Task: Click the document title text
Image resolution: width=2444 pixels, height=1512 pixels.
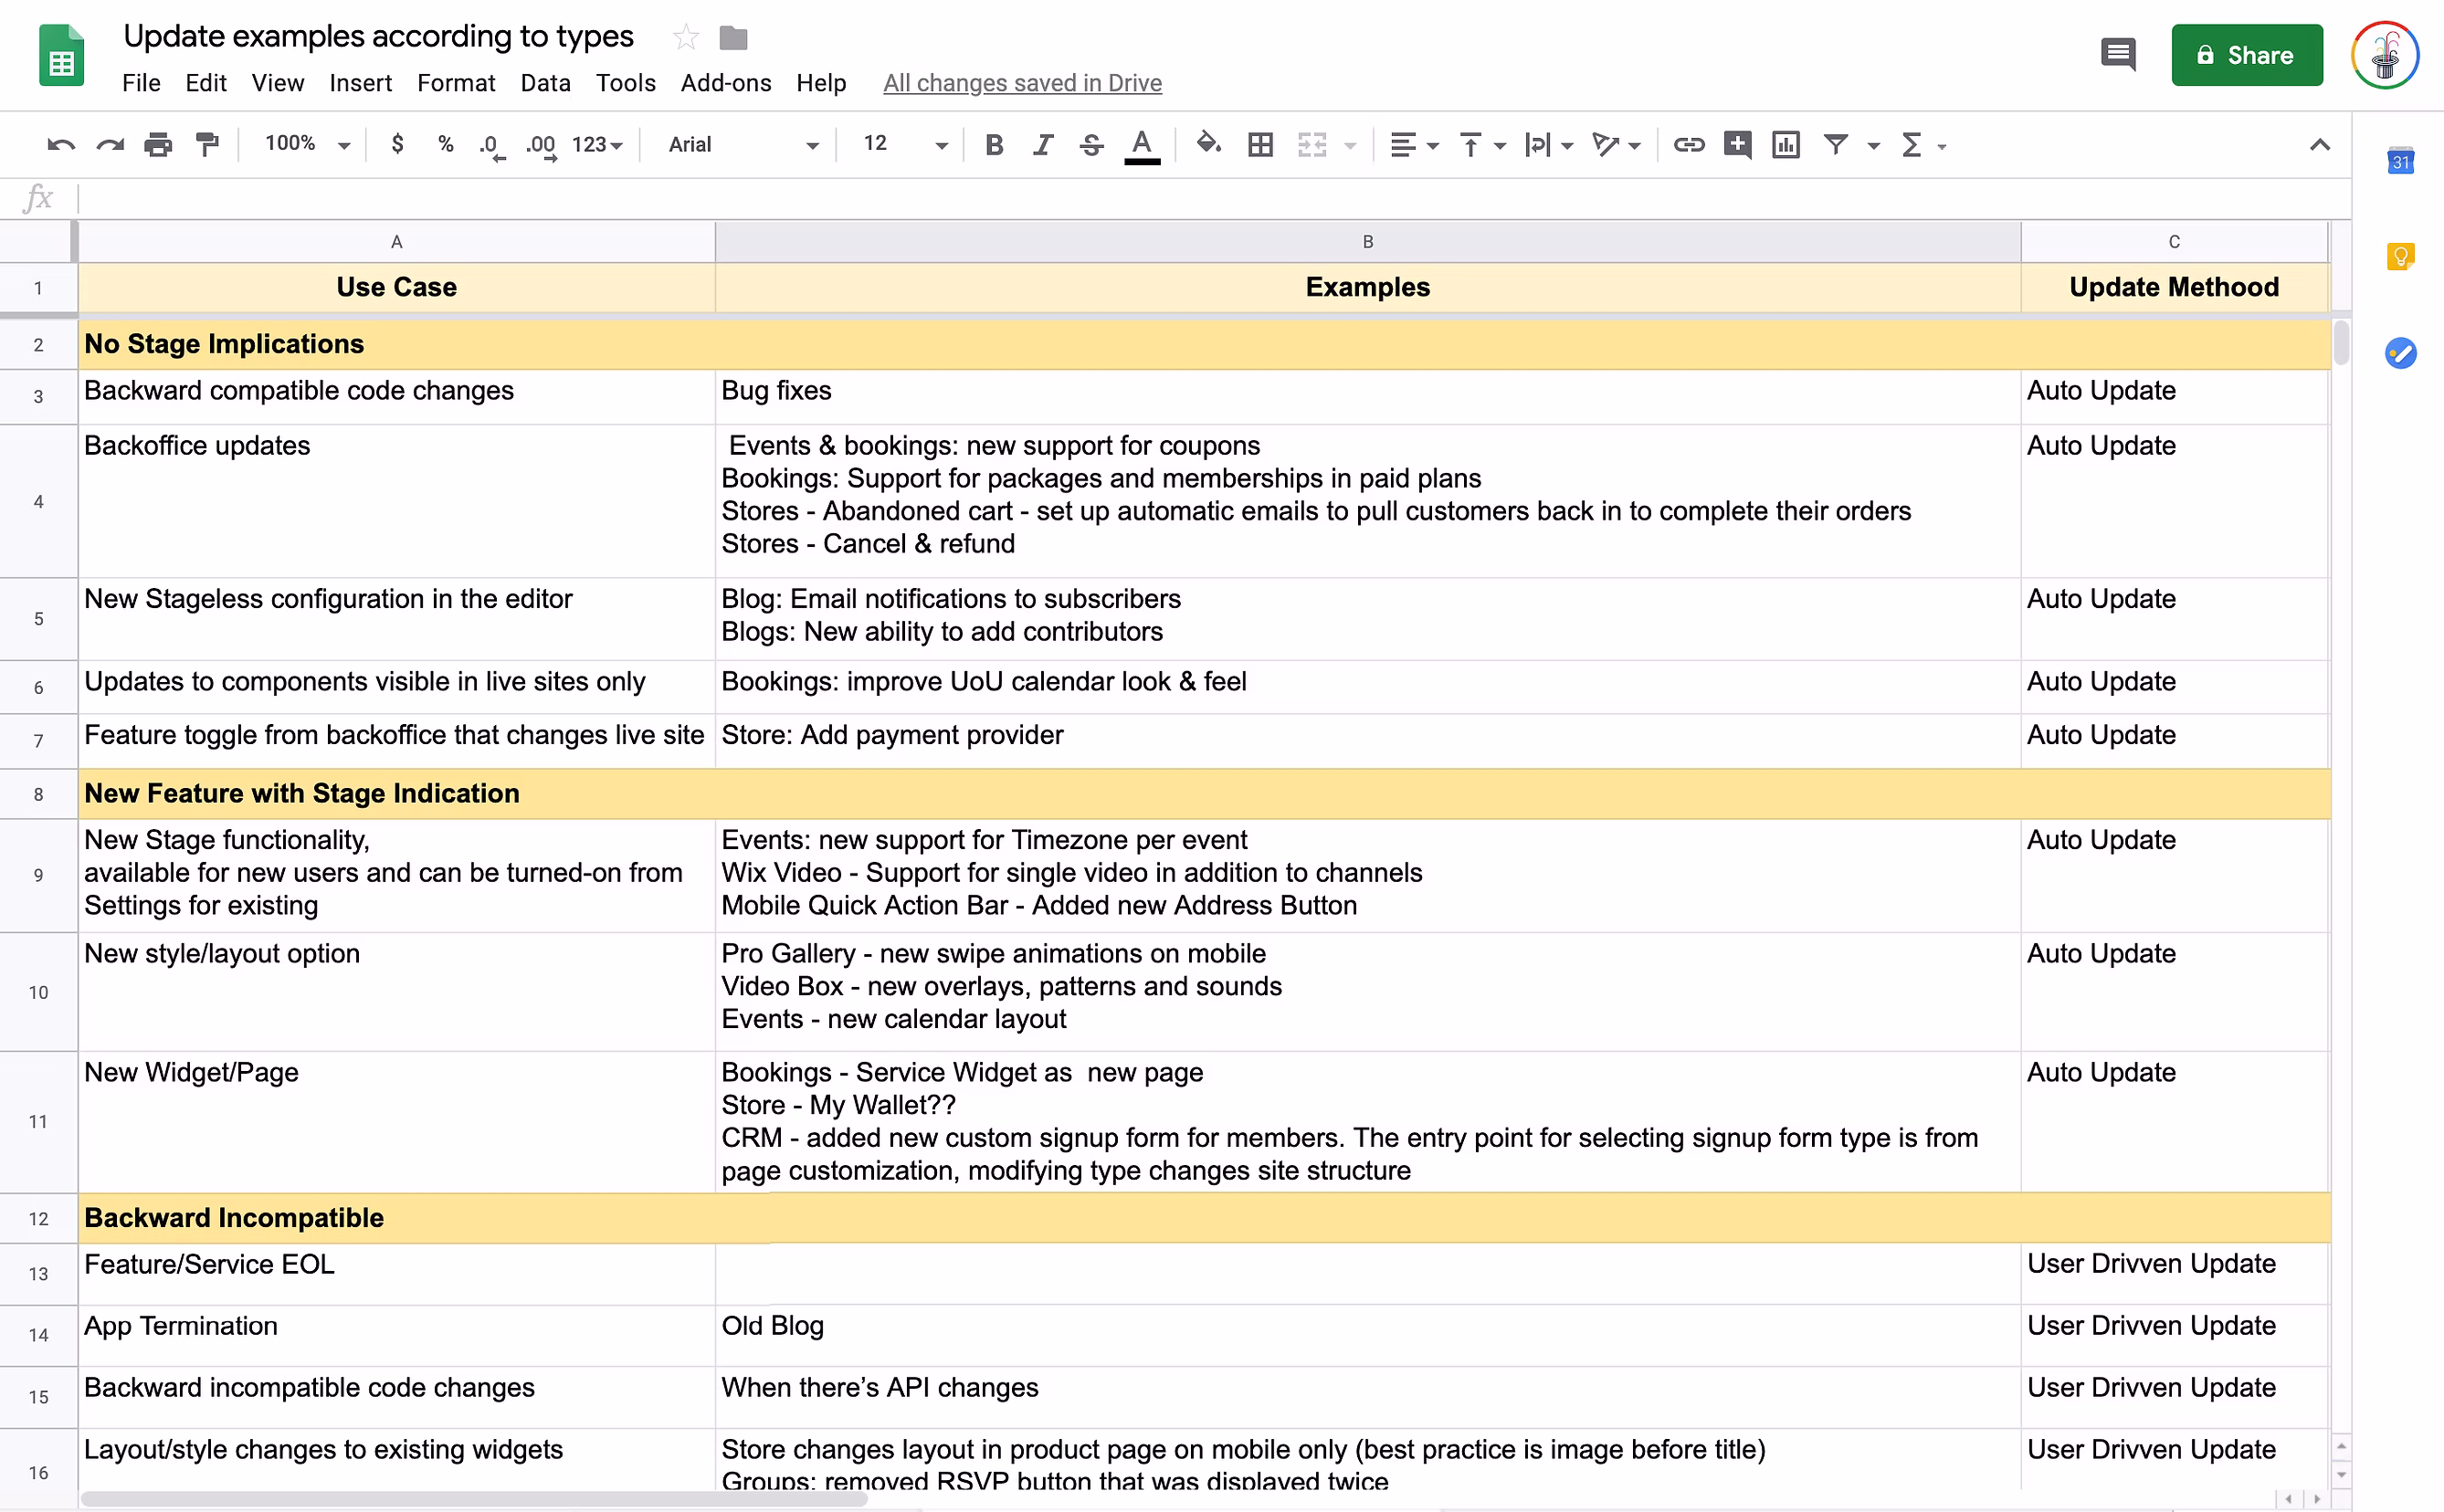Action: click(378, 36)
